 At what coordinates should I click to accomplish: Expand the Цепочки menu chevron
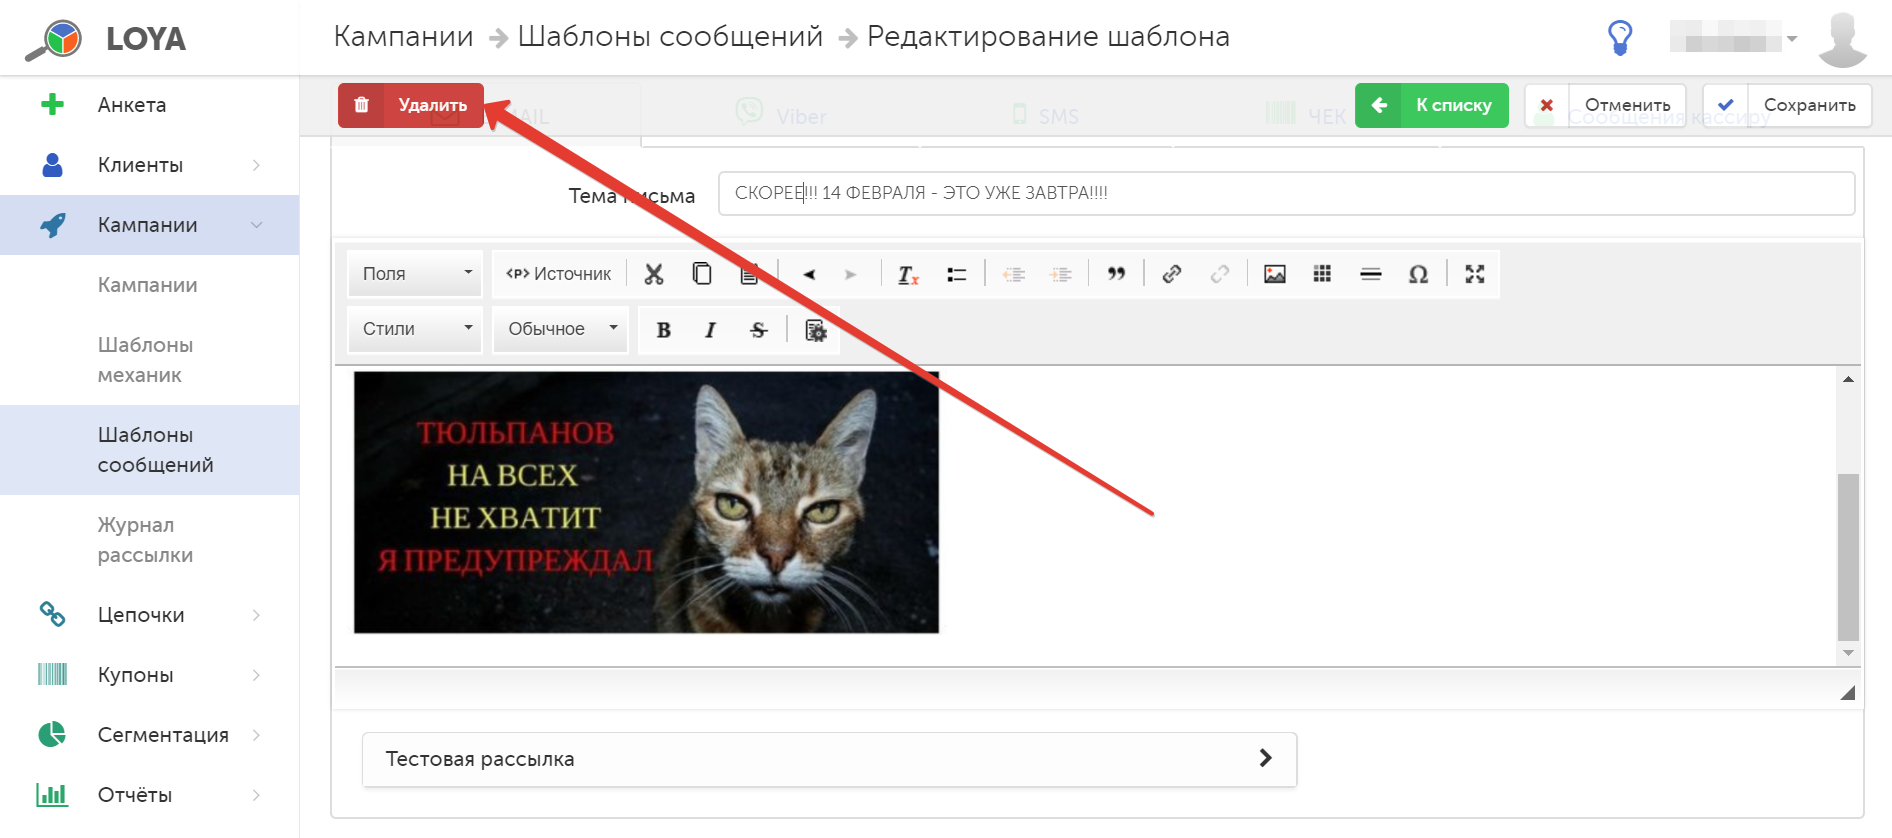[x=257, y=615]
